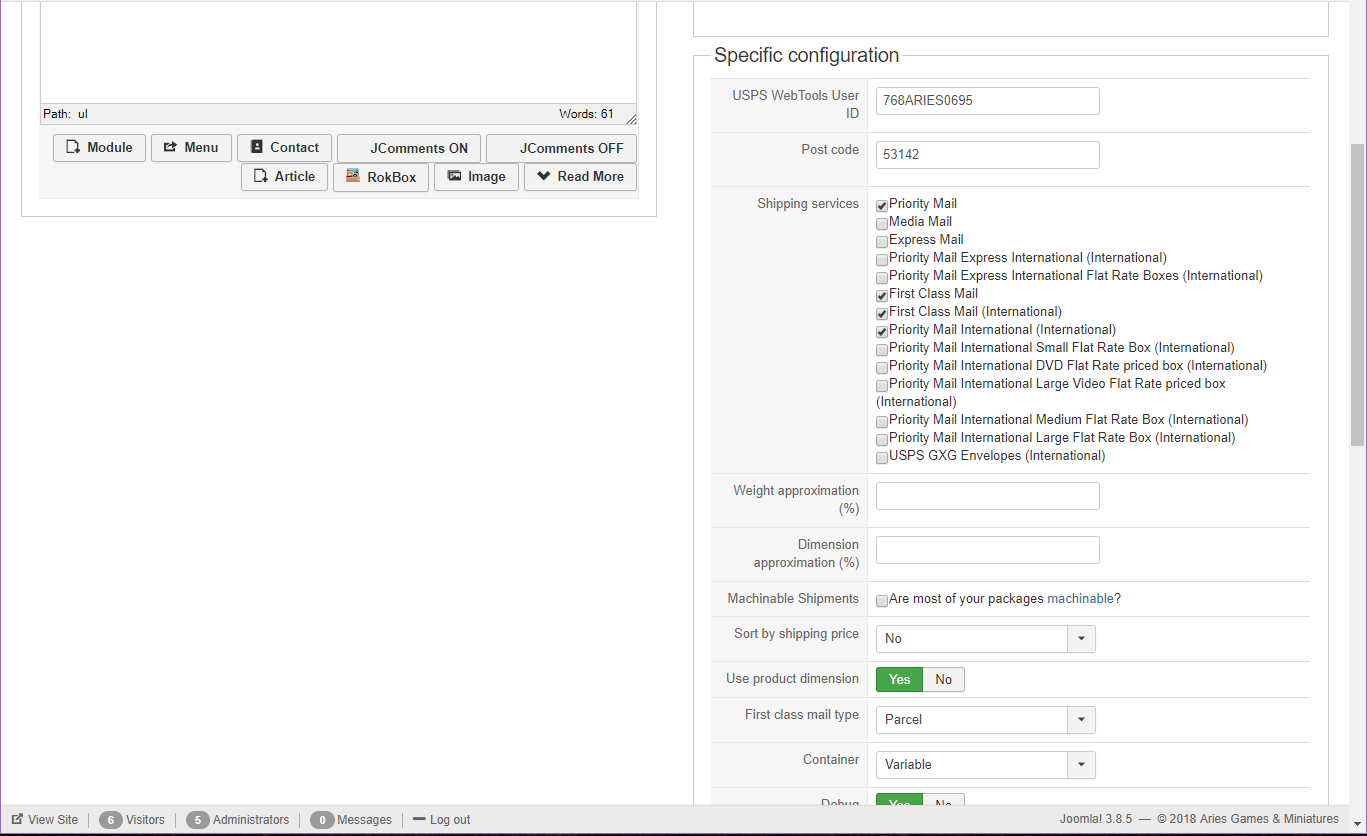
Task: Click the Read More button
Action: tap(580, 177)
